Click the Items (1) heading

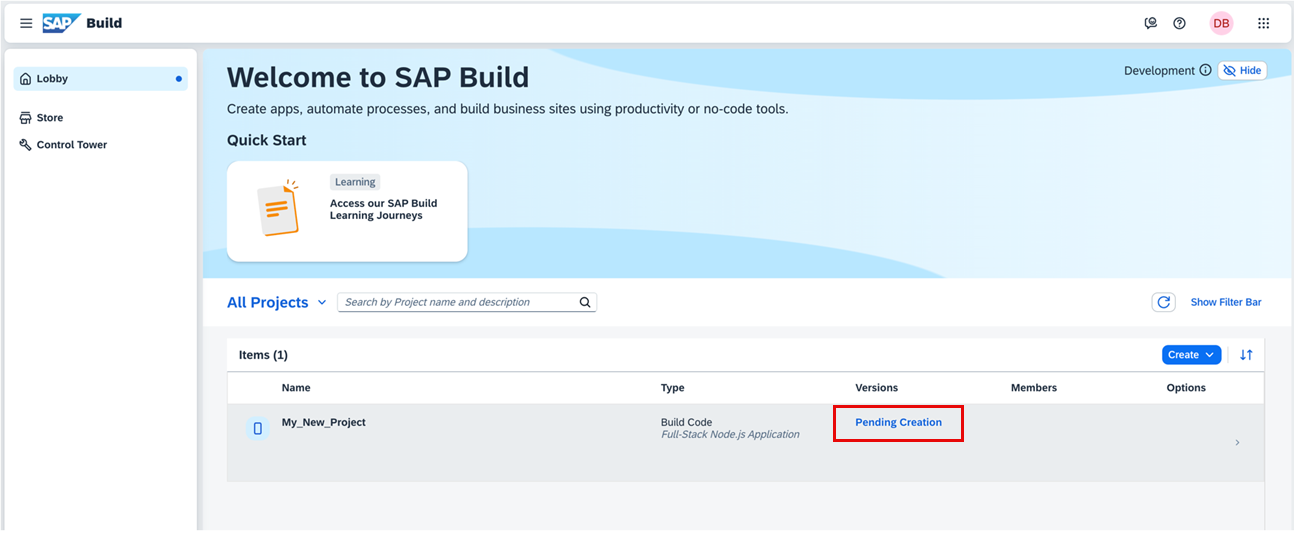pyautogui.click(x=263, y=355)
